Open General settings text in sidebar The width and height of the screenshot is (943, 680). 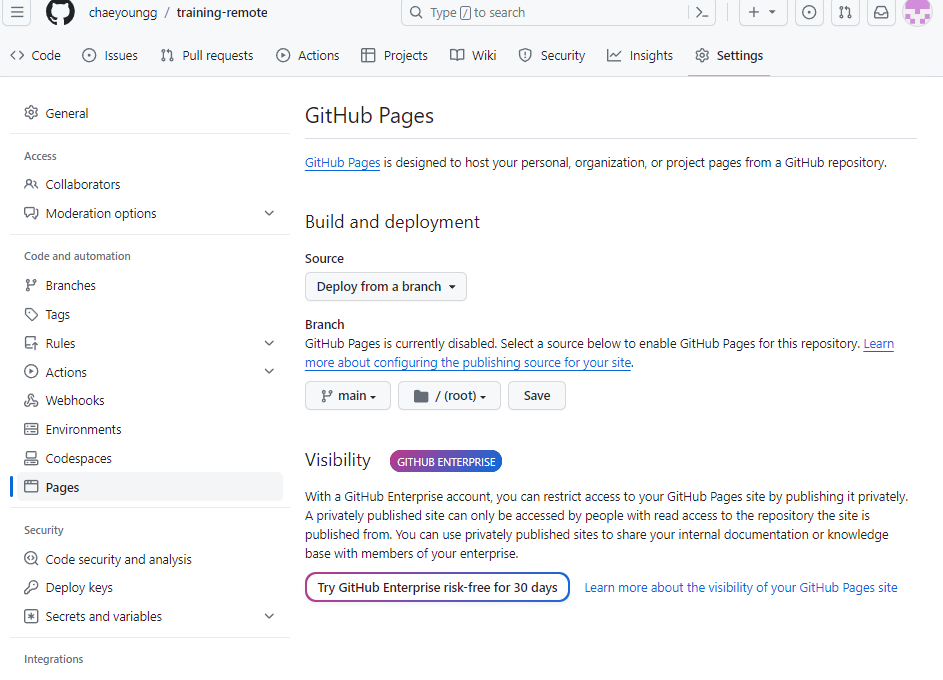point(67,113)
